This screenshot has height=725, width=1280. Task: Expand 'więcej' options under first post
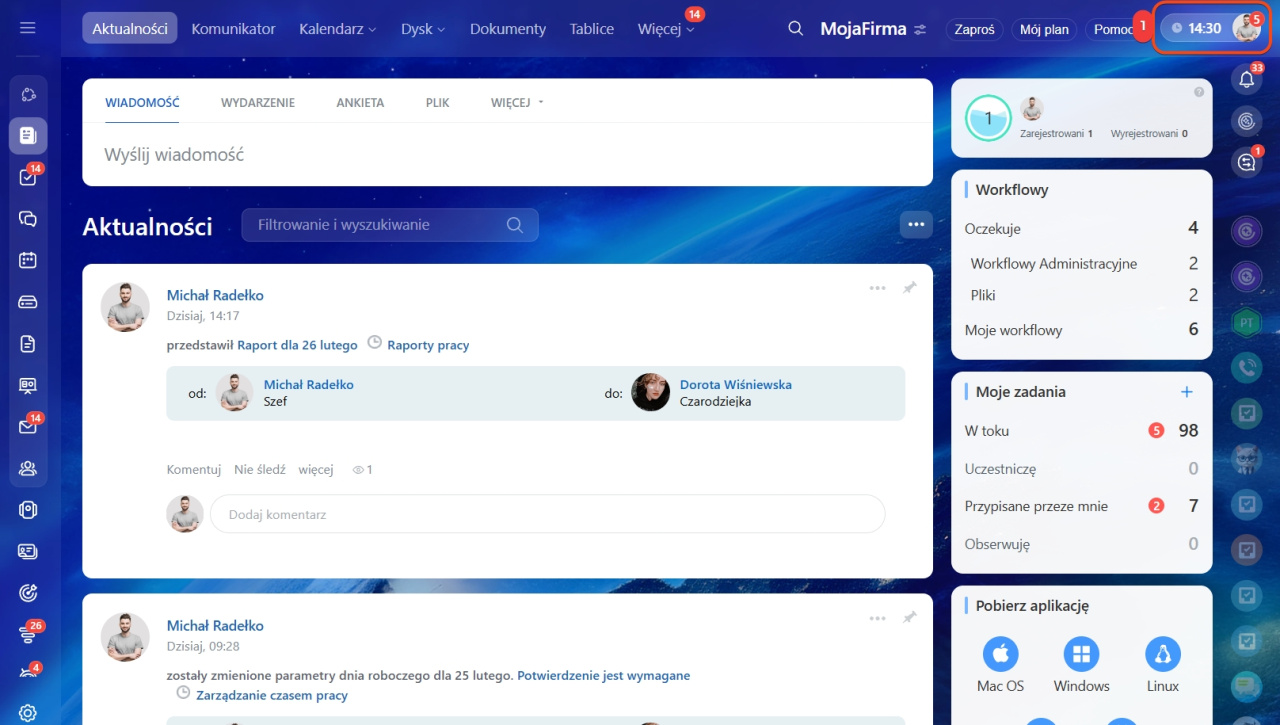[316, 469]
